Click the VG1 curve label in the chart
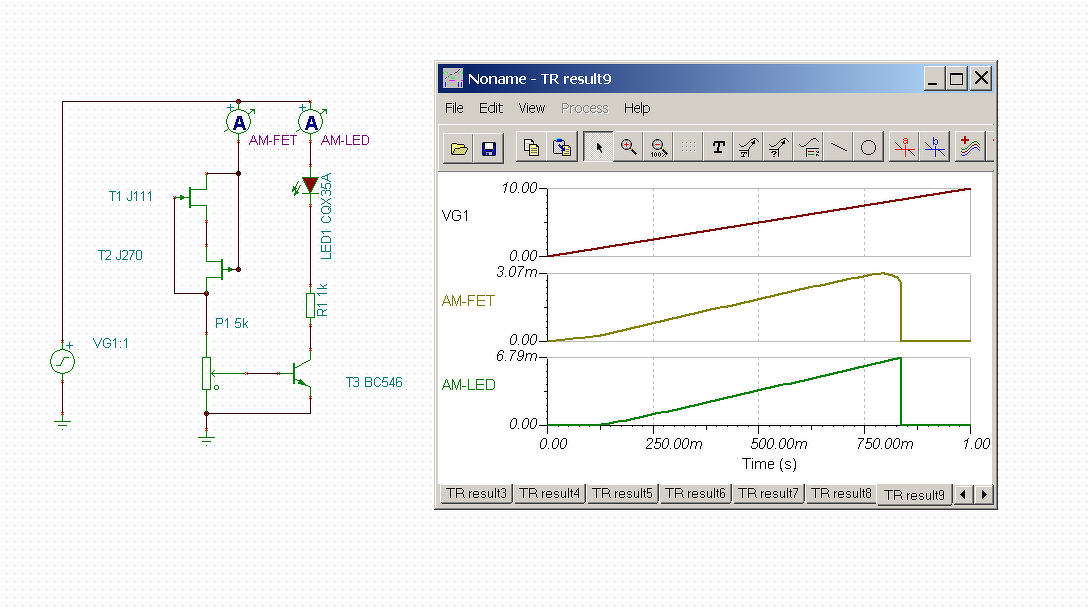 click(x=455, y=216)
